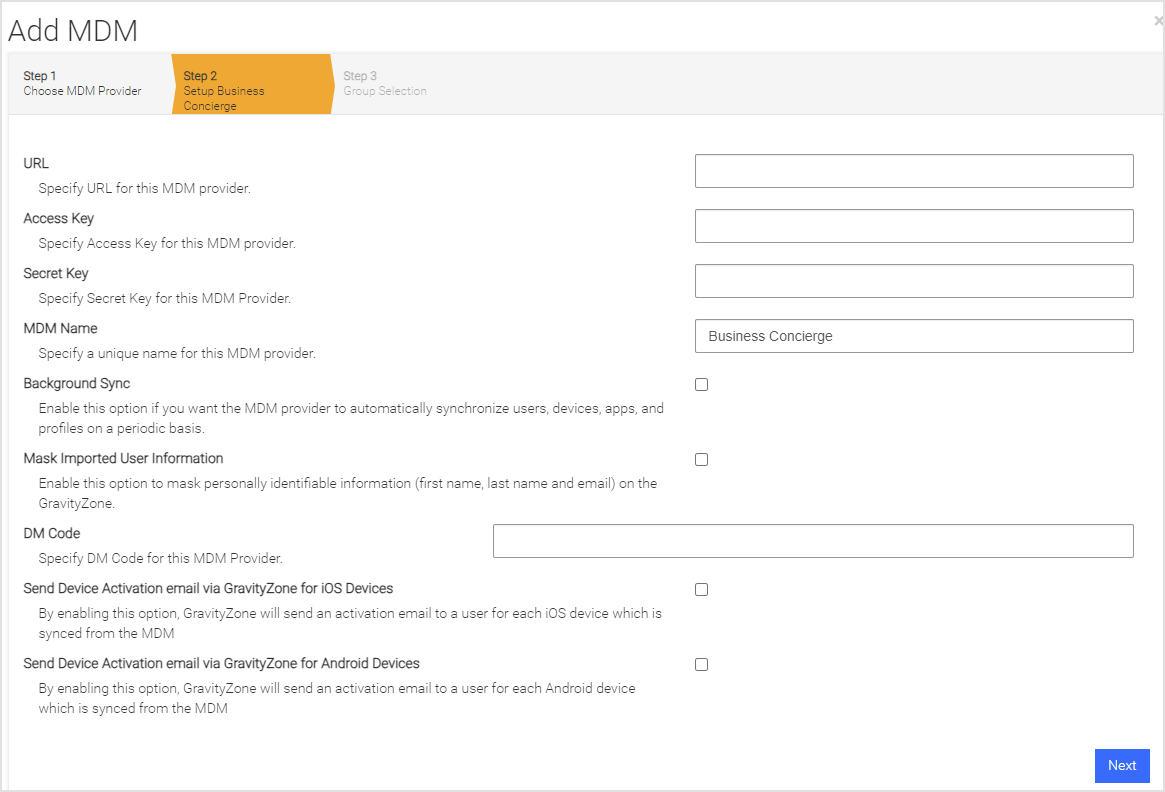The image size is (1165, 792).
Task: Click the Secret Key label
Action: (x=55, y=273)
